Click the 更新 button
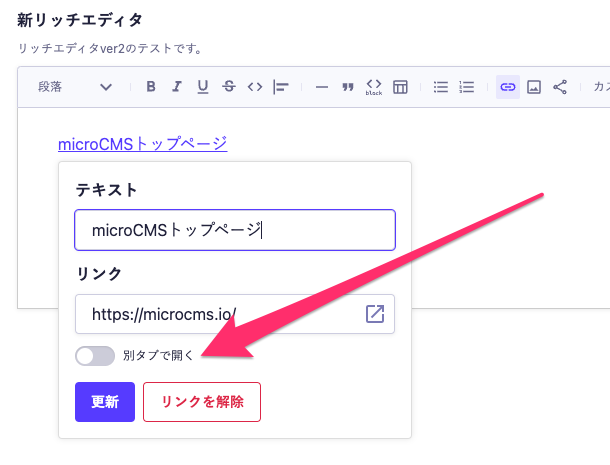 tap(105, 402)
